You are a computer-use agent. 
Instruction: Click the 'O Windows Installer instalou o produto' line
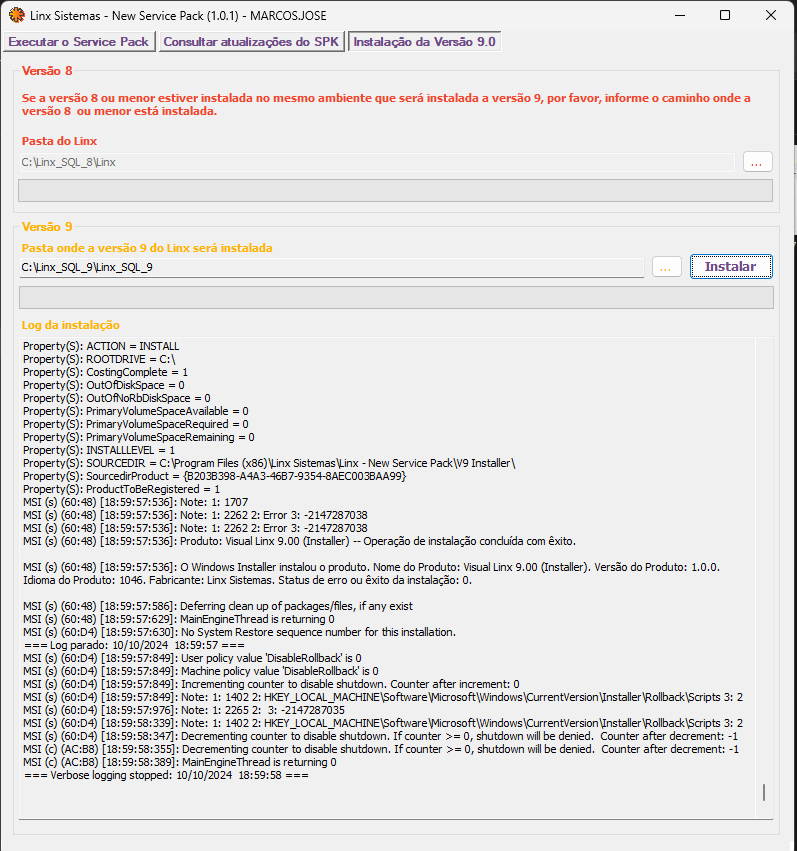click(372, 568)
